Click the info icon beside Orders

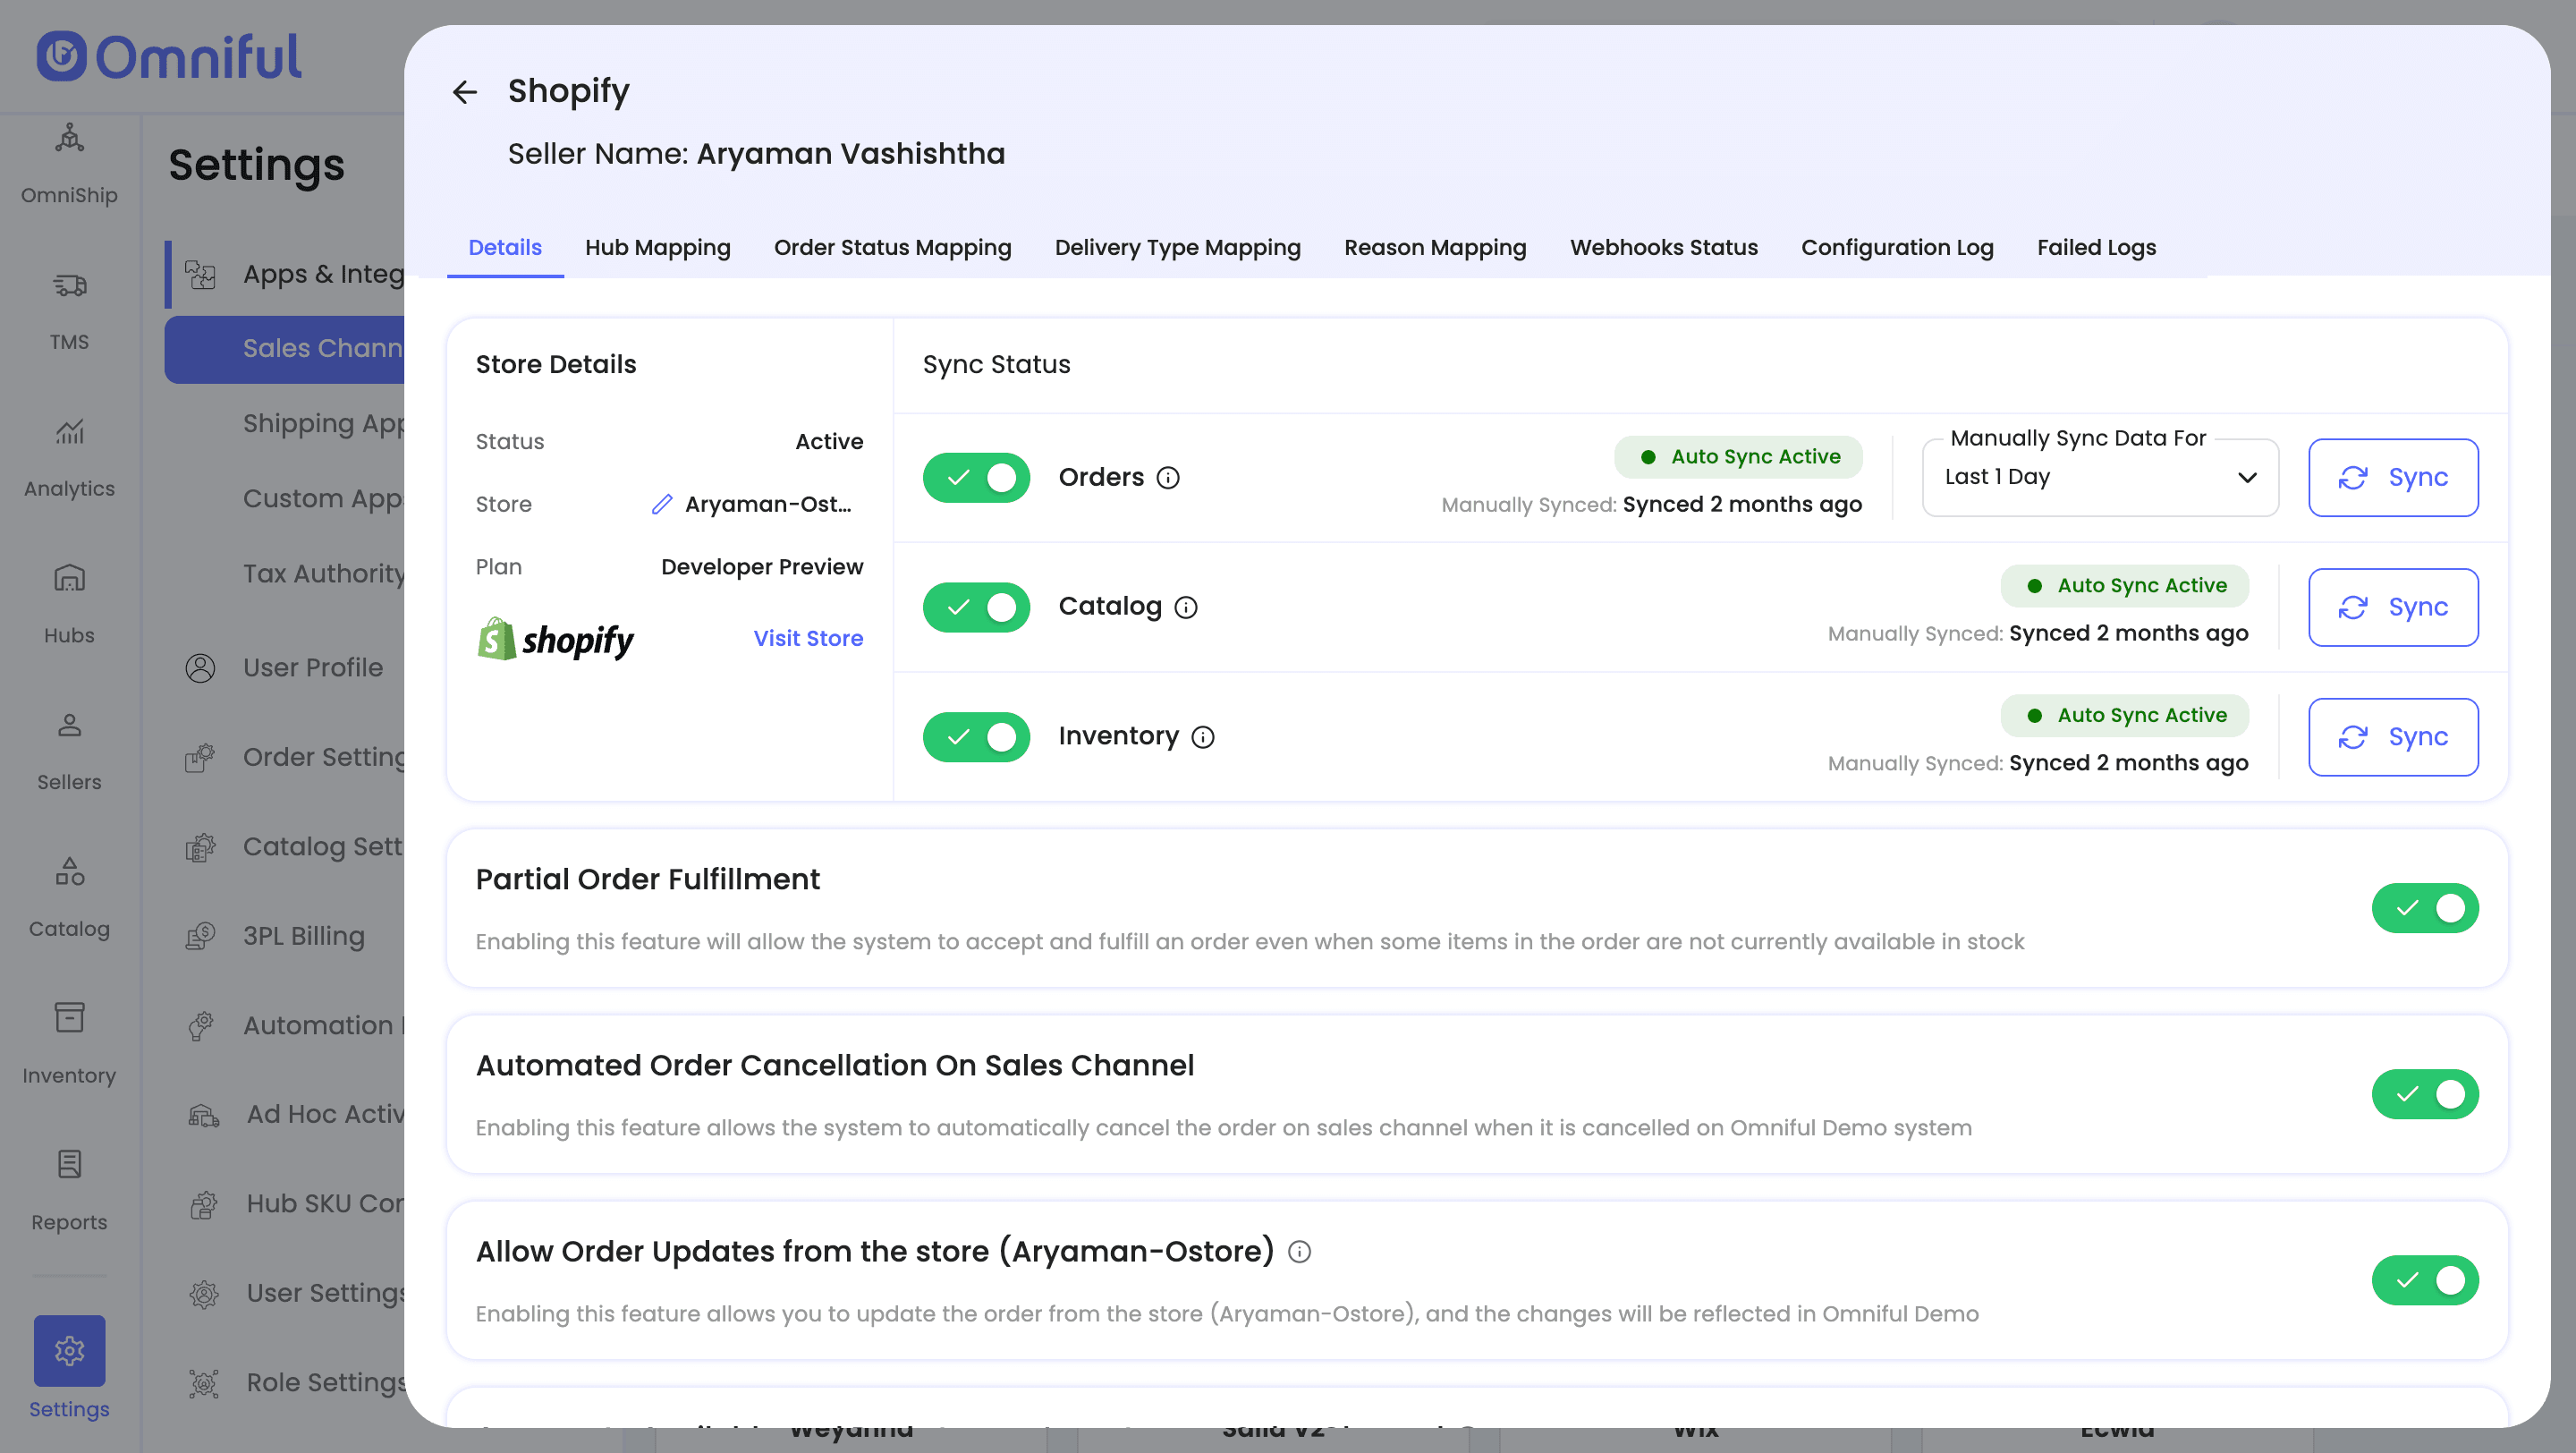pos(1168,478)
